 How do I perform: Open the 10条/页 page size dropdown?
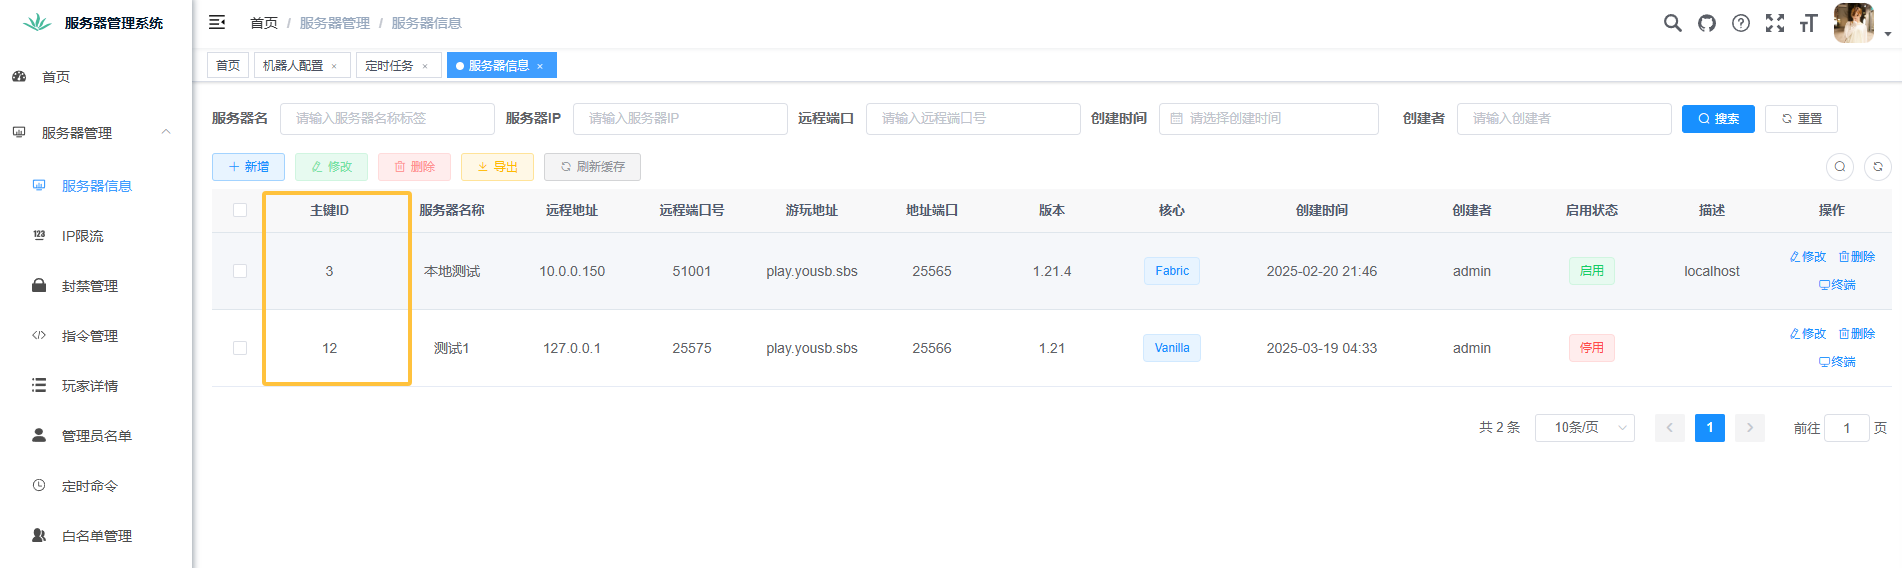[1585, 428]
